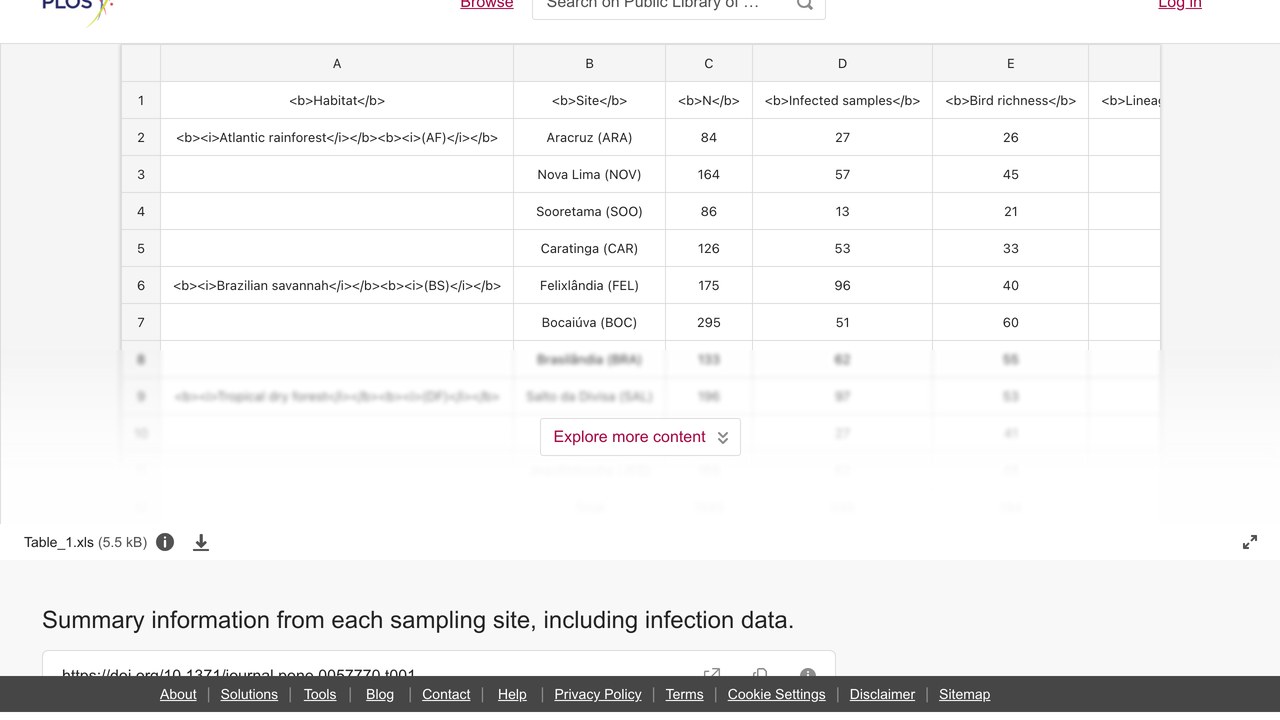Click the Atlantic rainforest habitat cell
Image resolution: width=1280 pixels, height=720 pixels.
coord(337,138)
